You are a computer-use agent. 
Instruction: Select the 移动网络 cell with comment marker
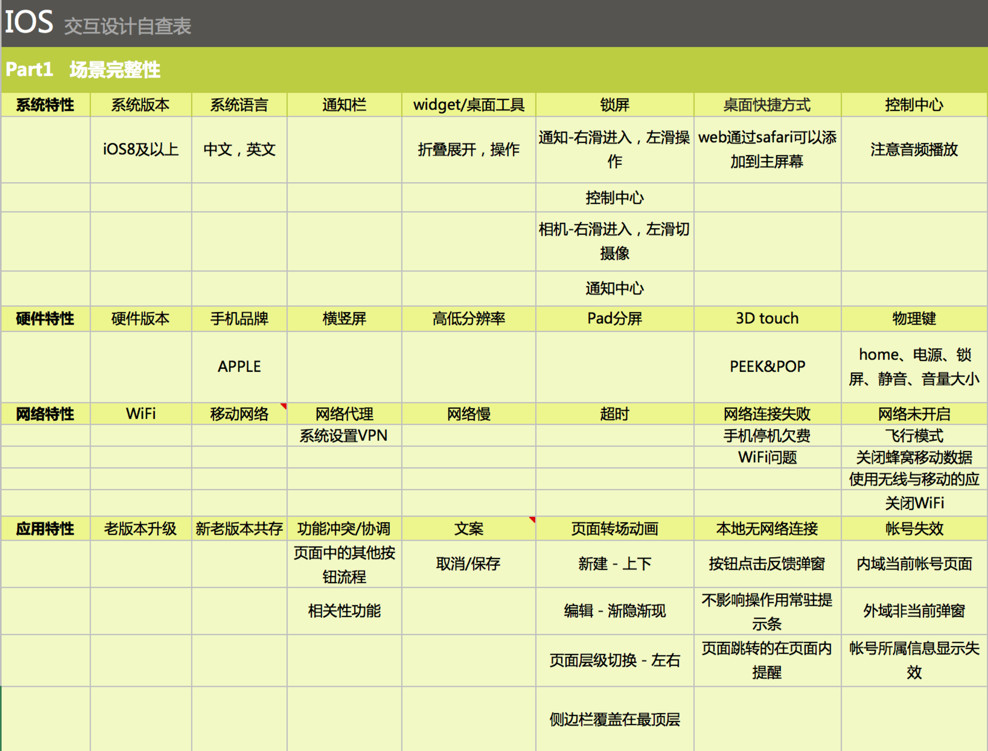[239, 414]
